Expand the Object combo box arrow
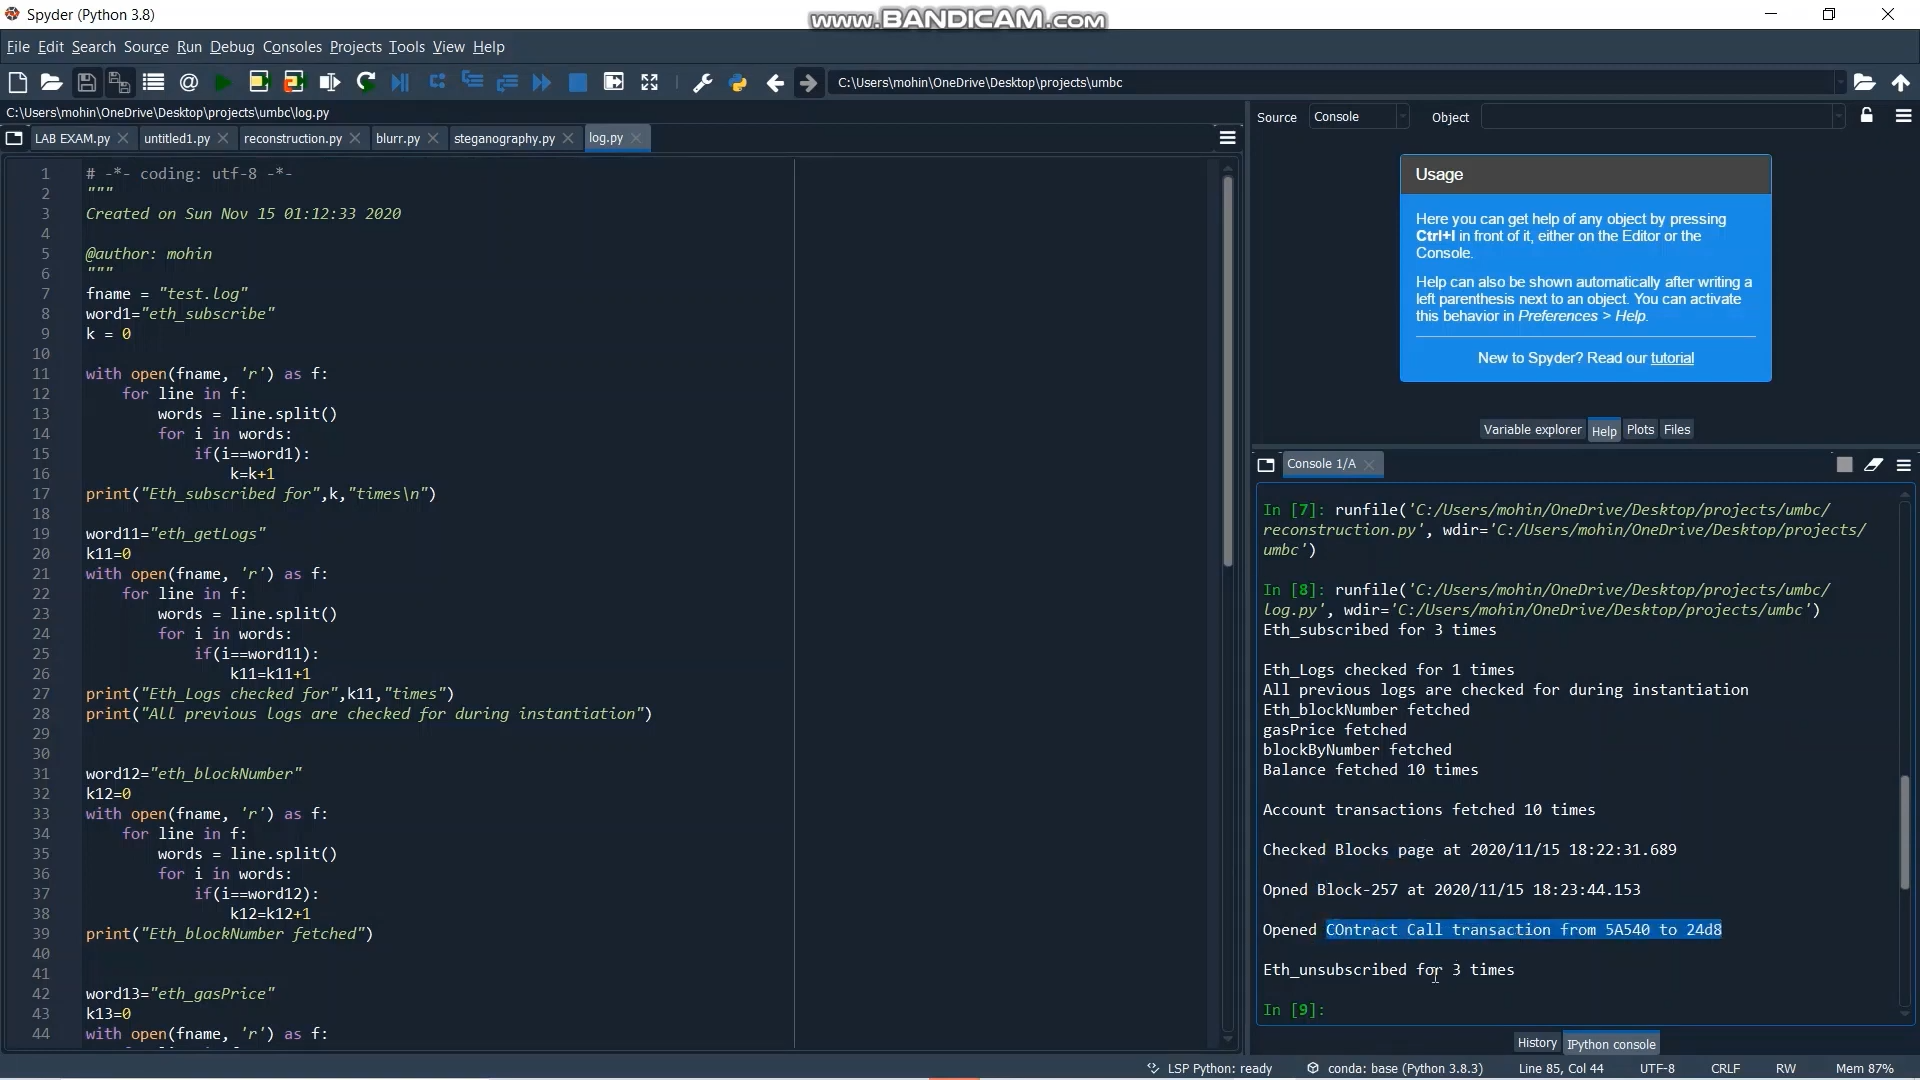The height and width of the screenshot is (1080, 1920). tap(1837, 117)
